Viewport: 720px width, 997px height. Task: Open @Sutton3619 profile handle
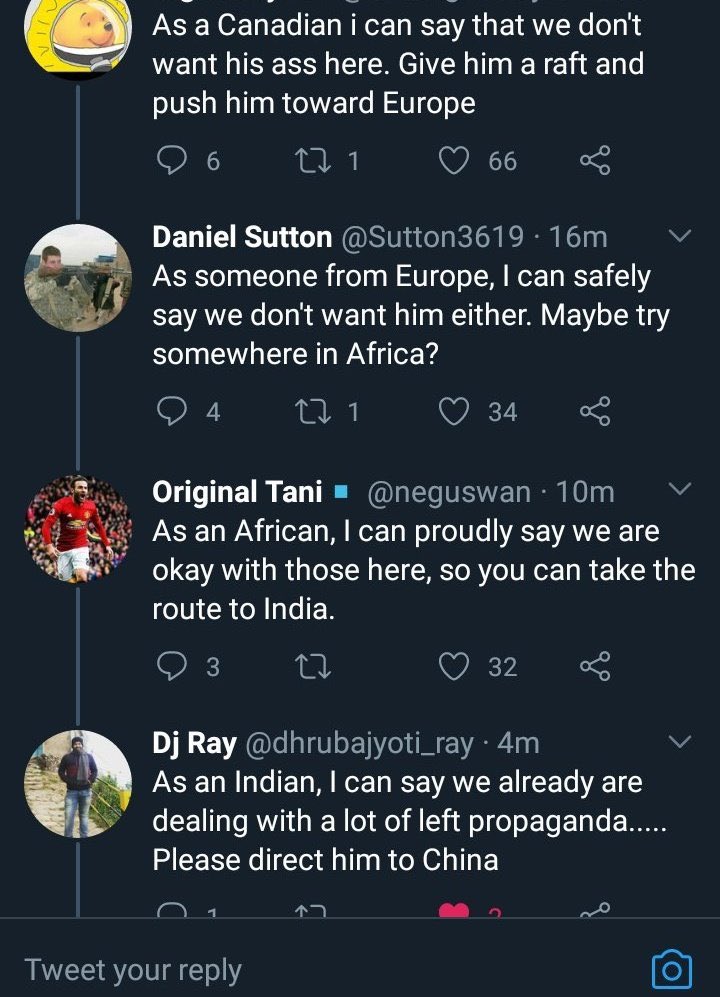(x=433, y=237)
